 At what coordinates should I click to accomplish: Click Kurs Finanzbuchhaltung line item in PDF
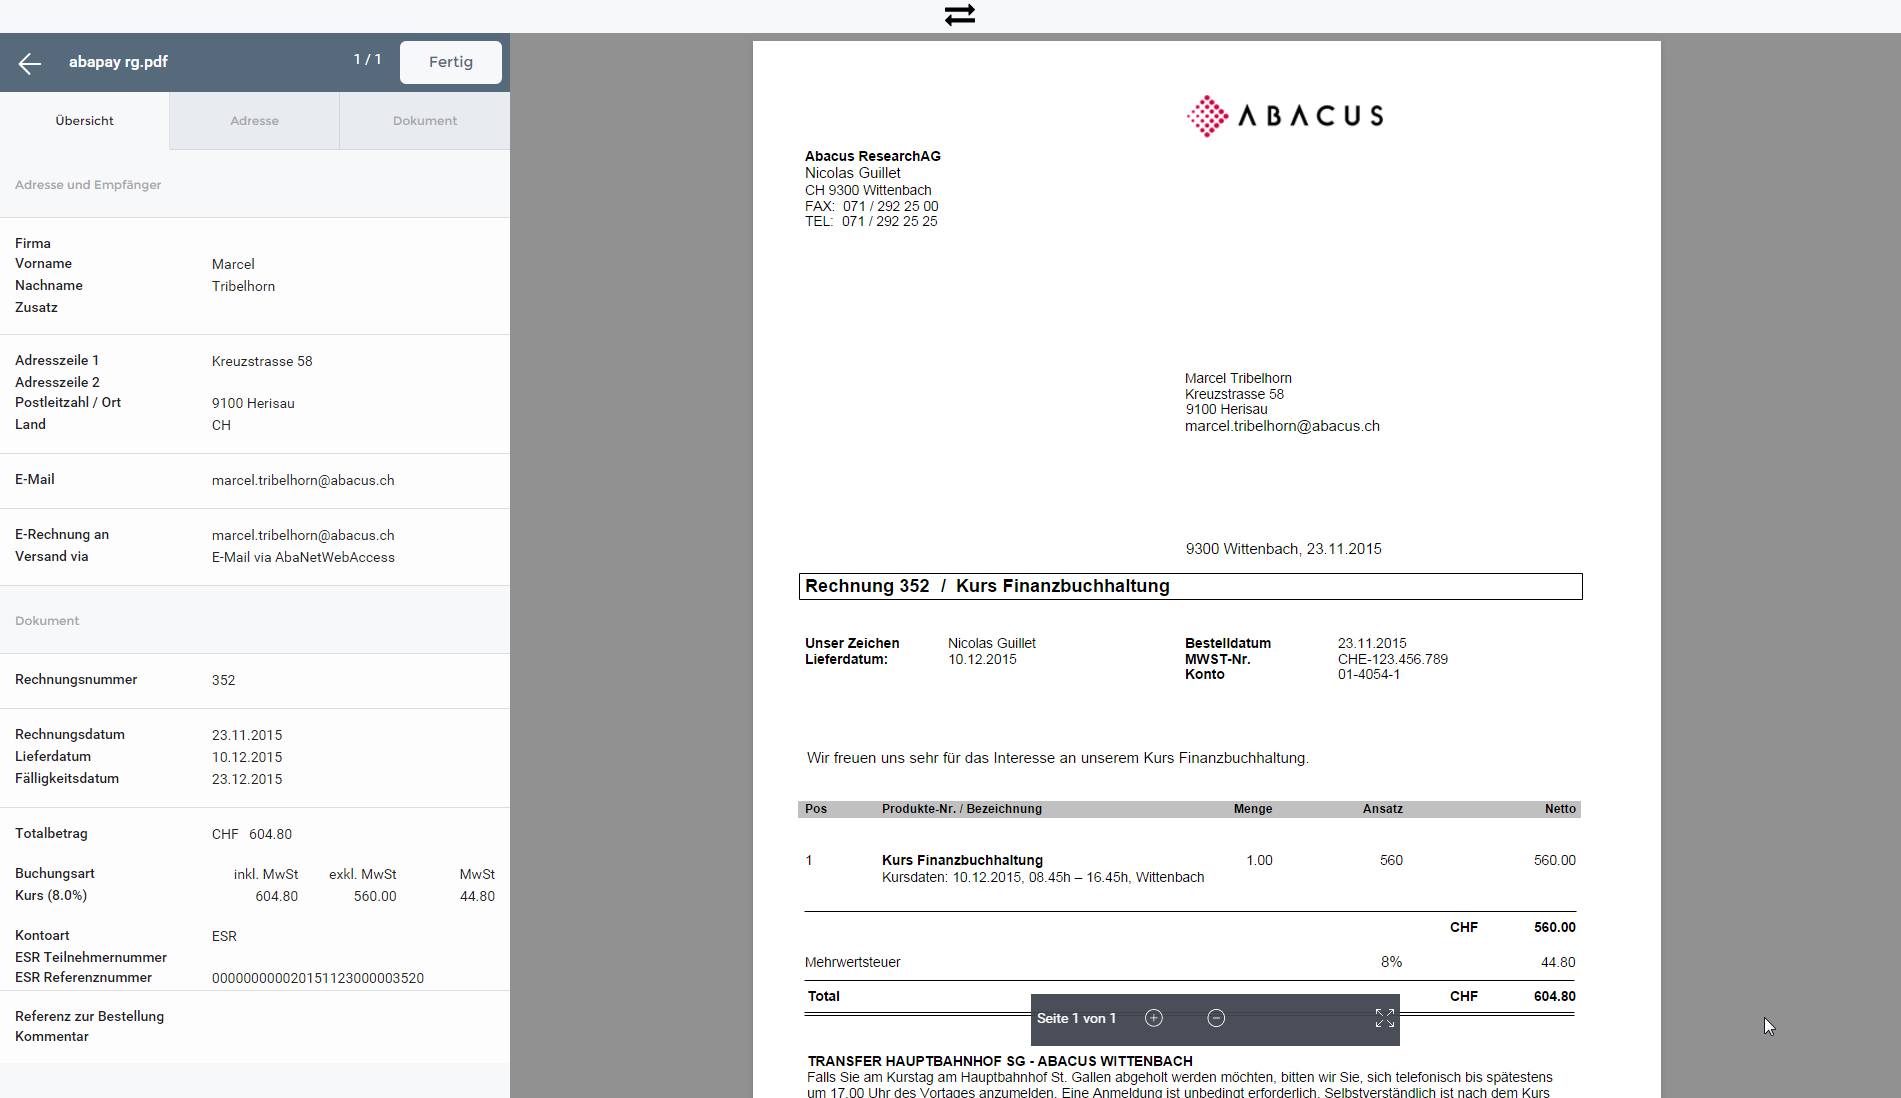962,860
